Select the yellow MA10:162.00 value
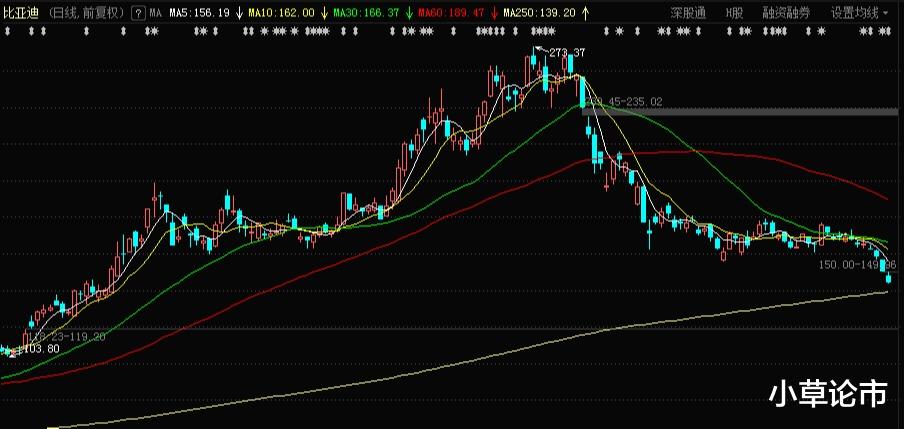904x429 pixels. (x=281, y=13)
